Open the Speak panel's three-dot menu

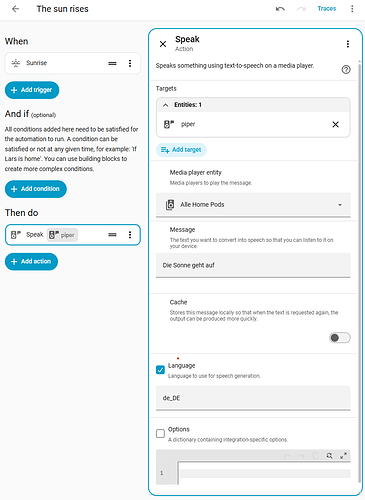pyautogui.click(x=348, y=44)
